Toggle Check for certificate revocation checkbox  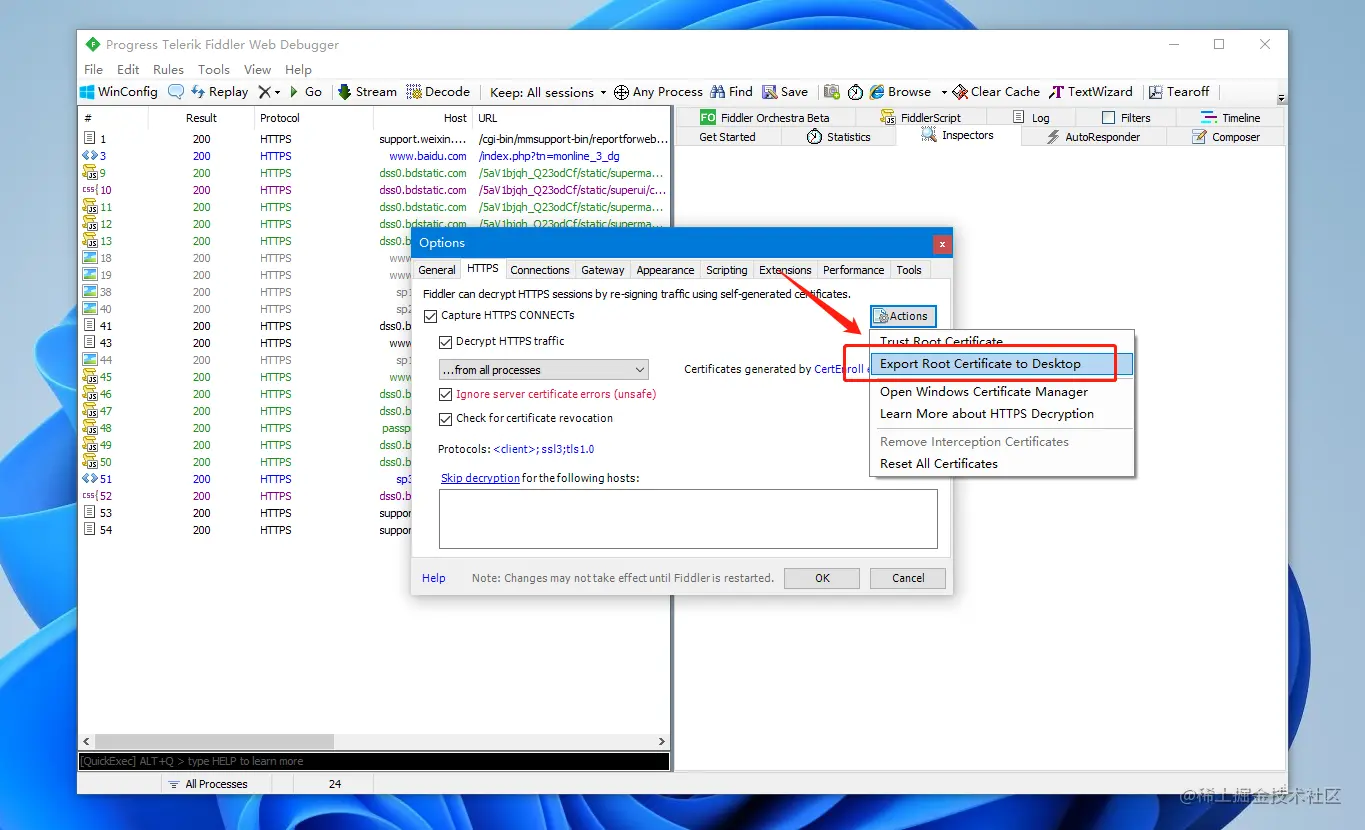tap(446, 419)
